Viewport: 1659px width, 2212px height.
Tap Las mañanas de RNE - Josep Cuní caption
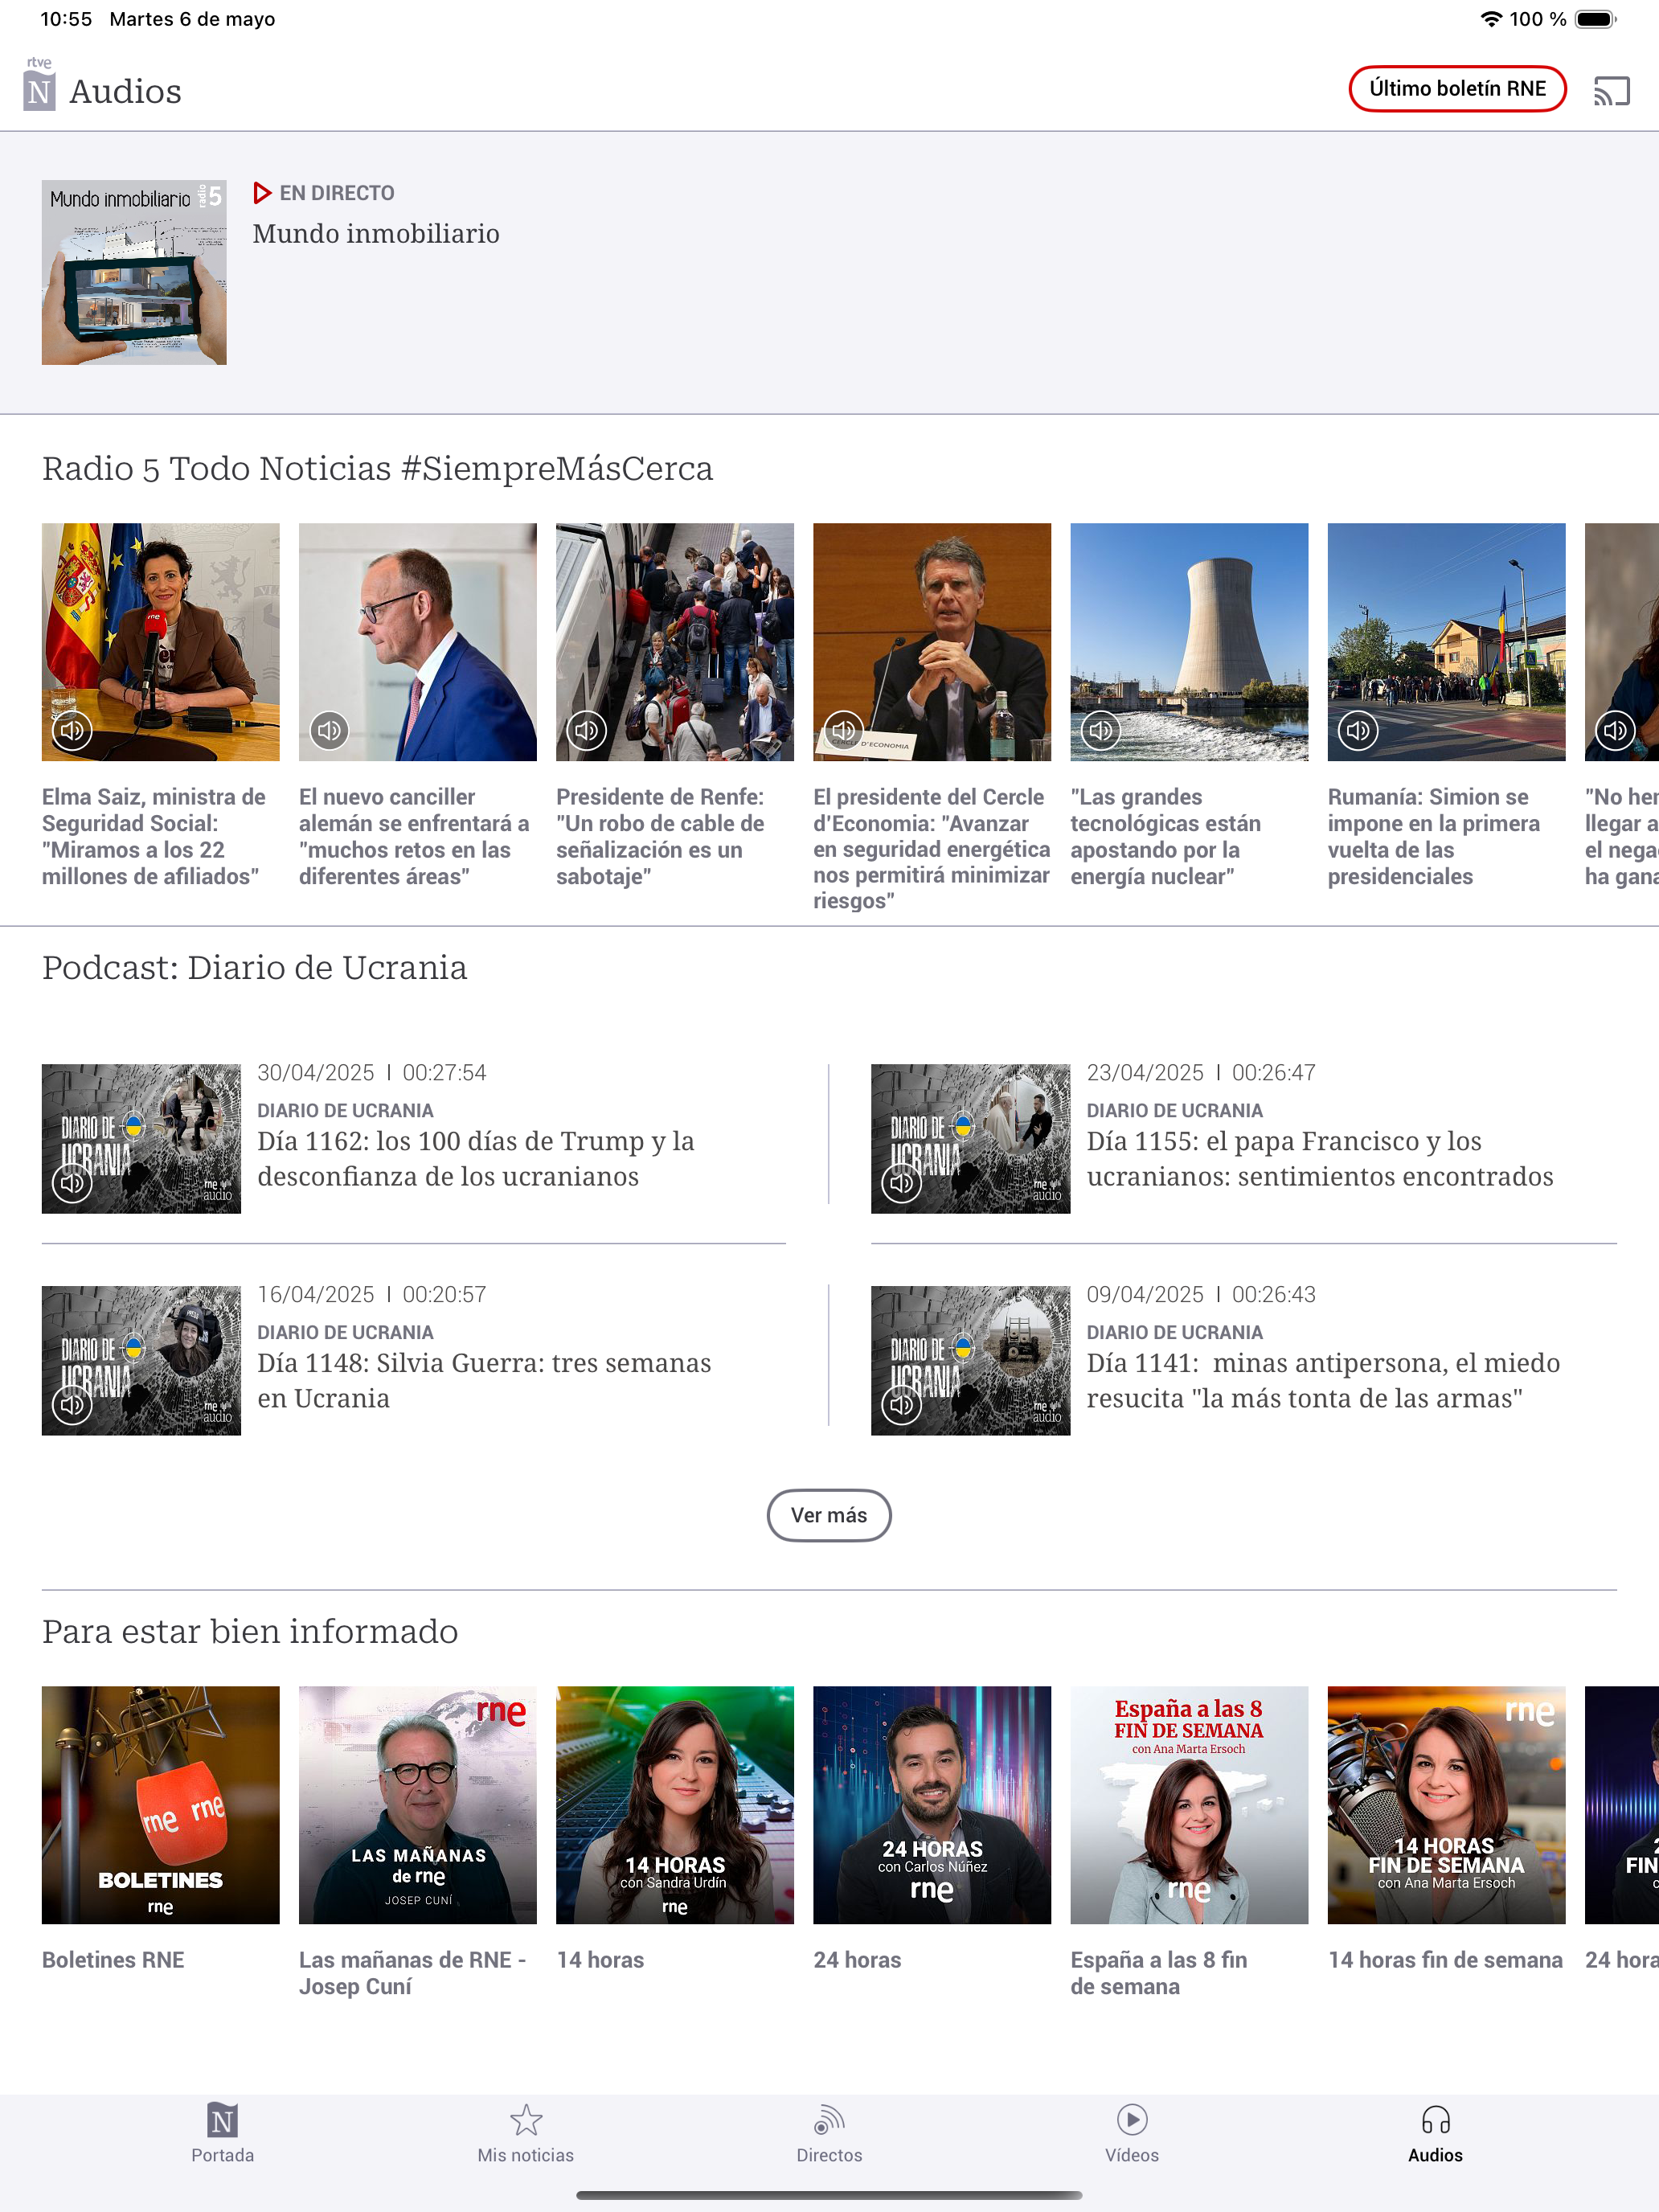(412, 1973)
